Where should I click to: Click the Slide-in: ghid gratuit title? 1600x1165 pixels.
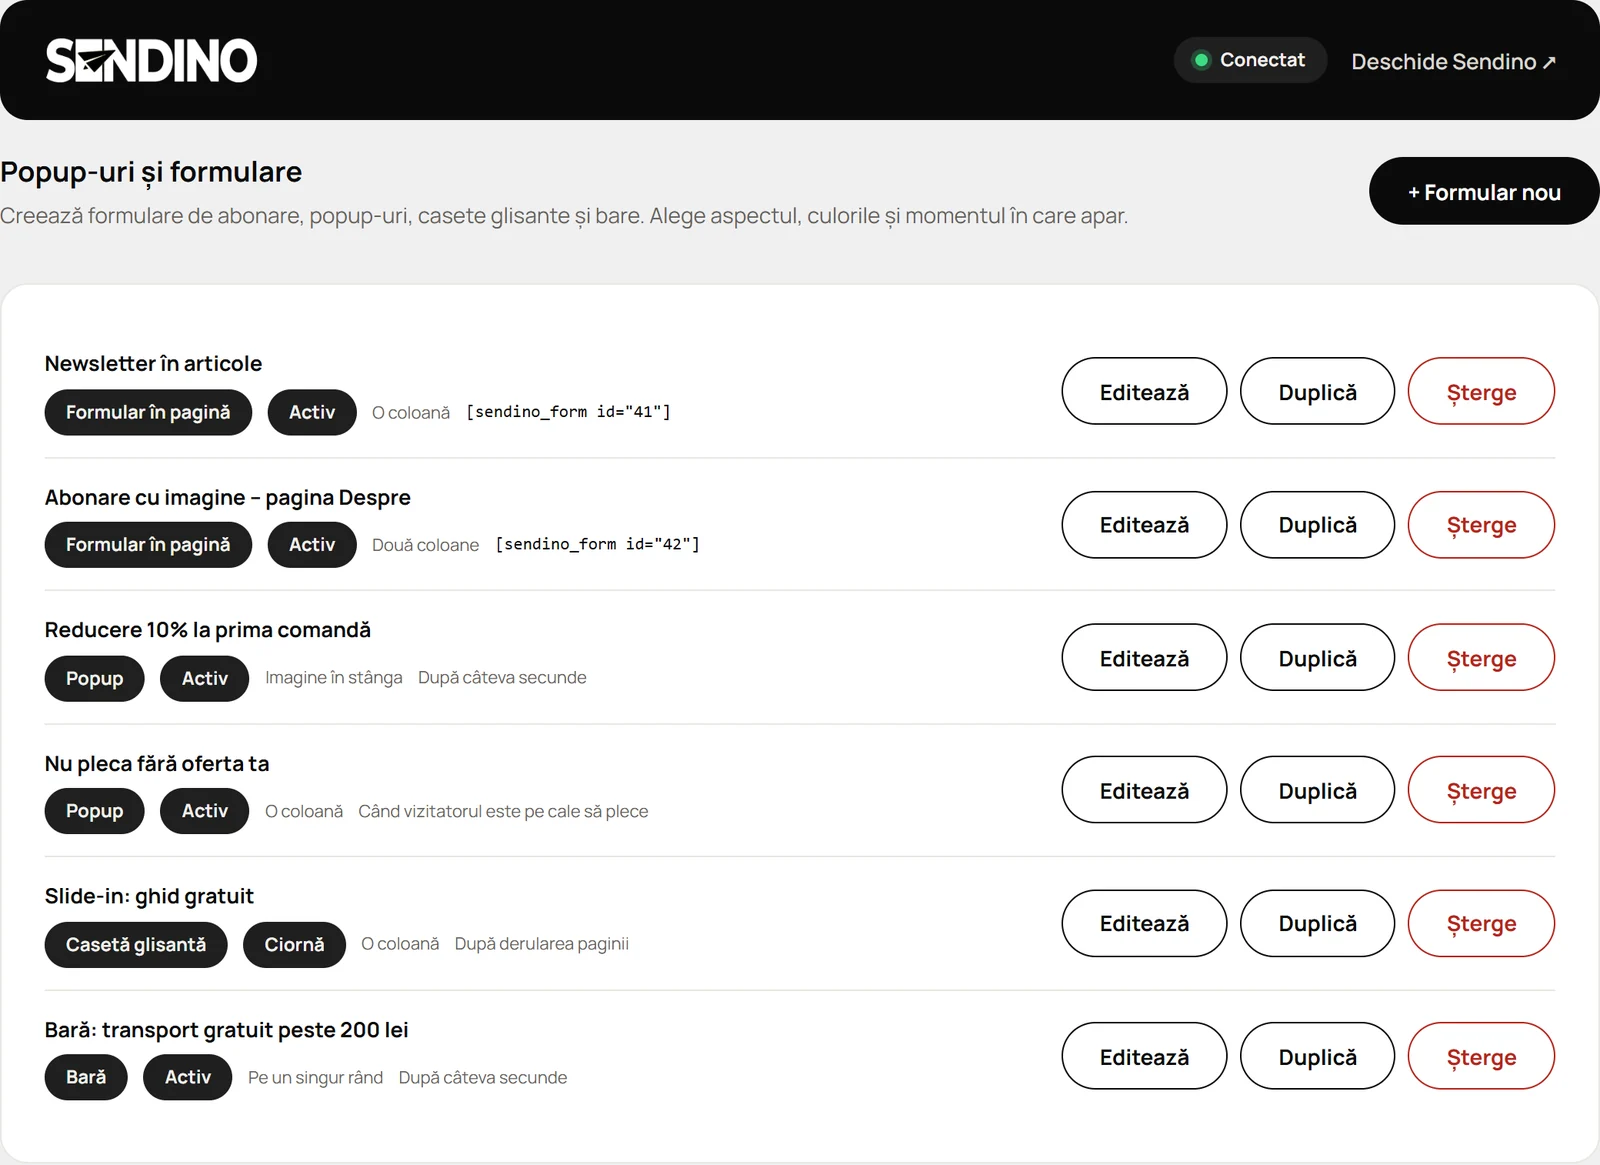149,896
